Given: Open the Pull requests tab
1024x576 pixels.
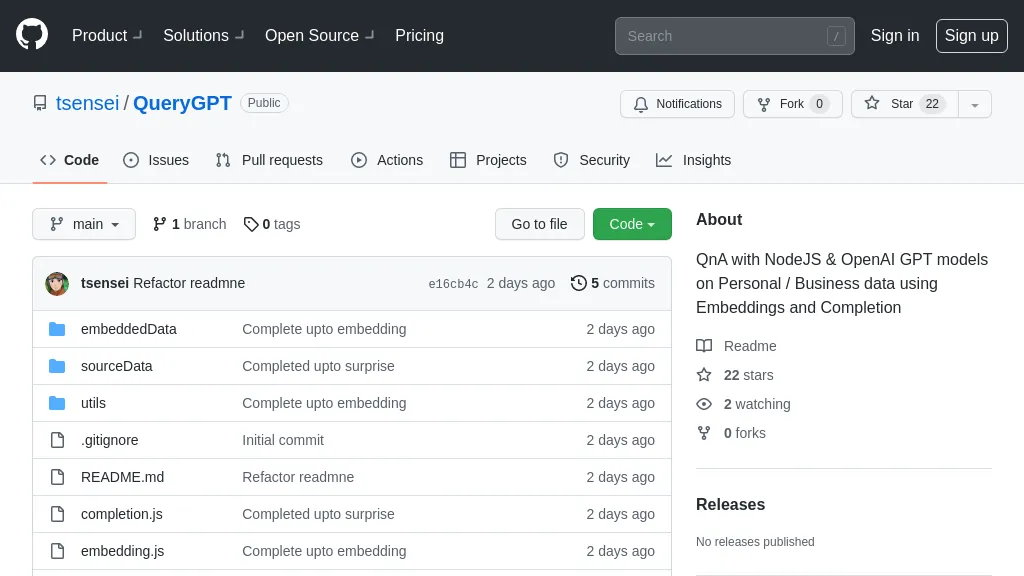Looking at the screenshot, I should pos(269,160).
